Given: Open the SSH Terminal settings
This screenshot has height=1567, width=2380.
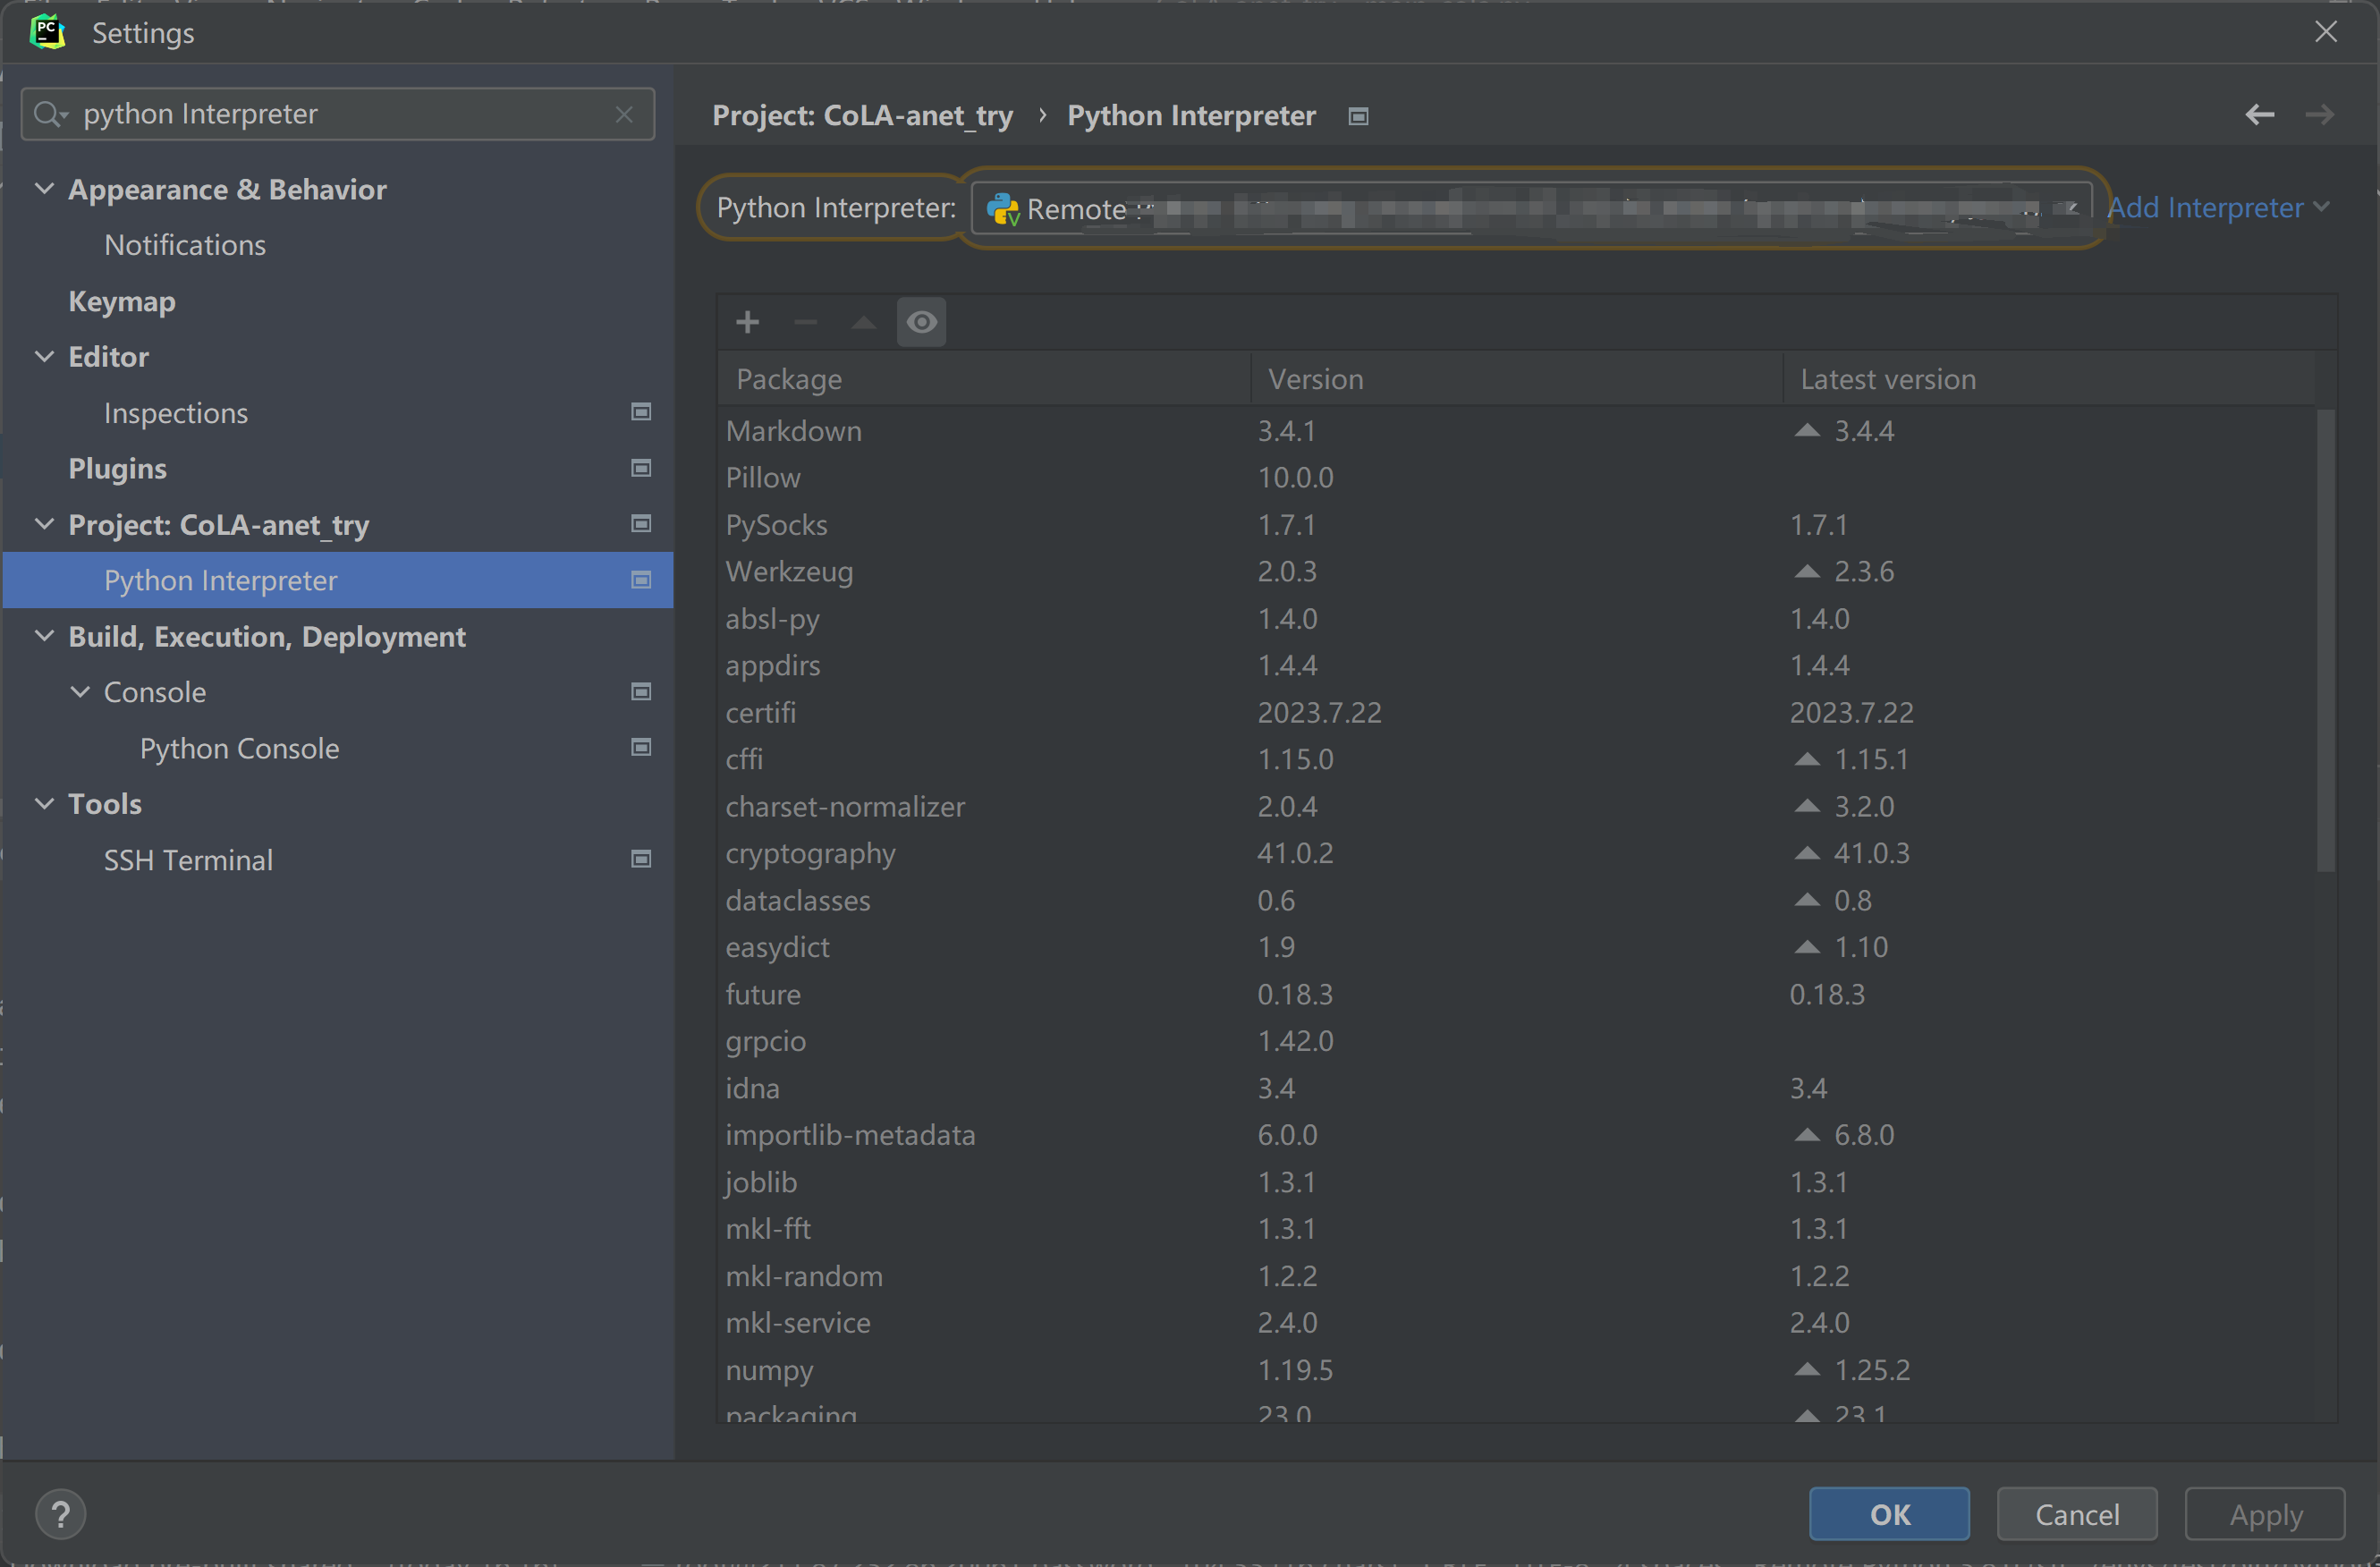Looking at the screenshot, I should 188,859.
